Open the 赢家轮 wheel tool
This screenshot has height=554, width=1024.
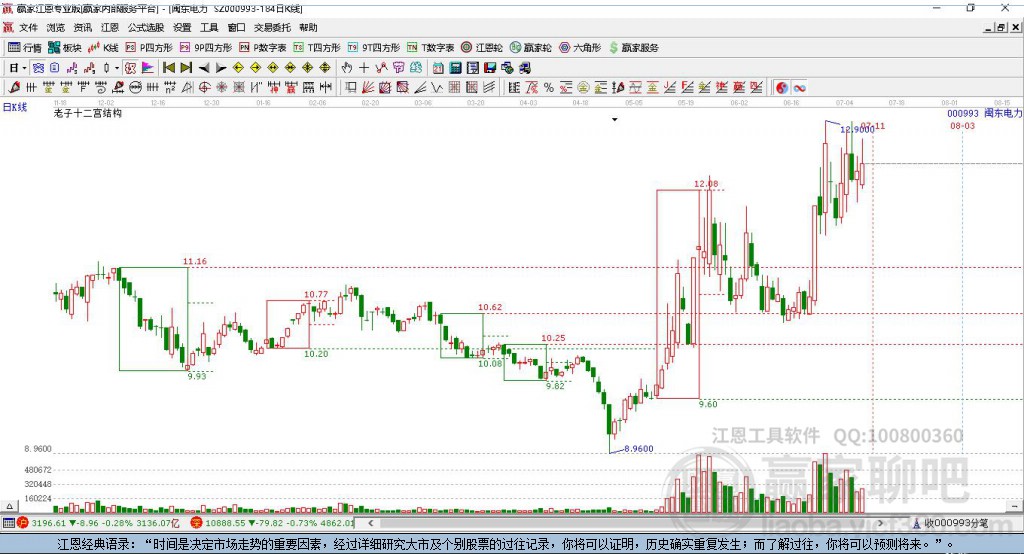coord(531,48)
